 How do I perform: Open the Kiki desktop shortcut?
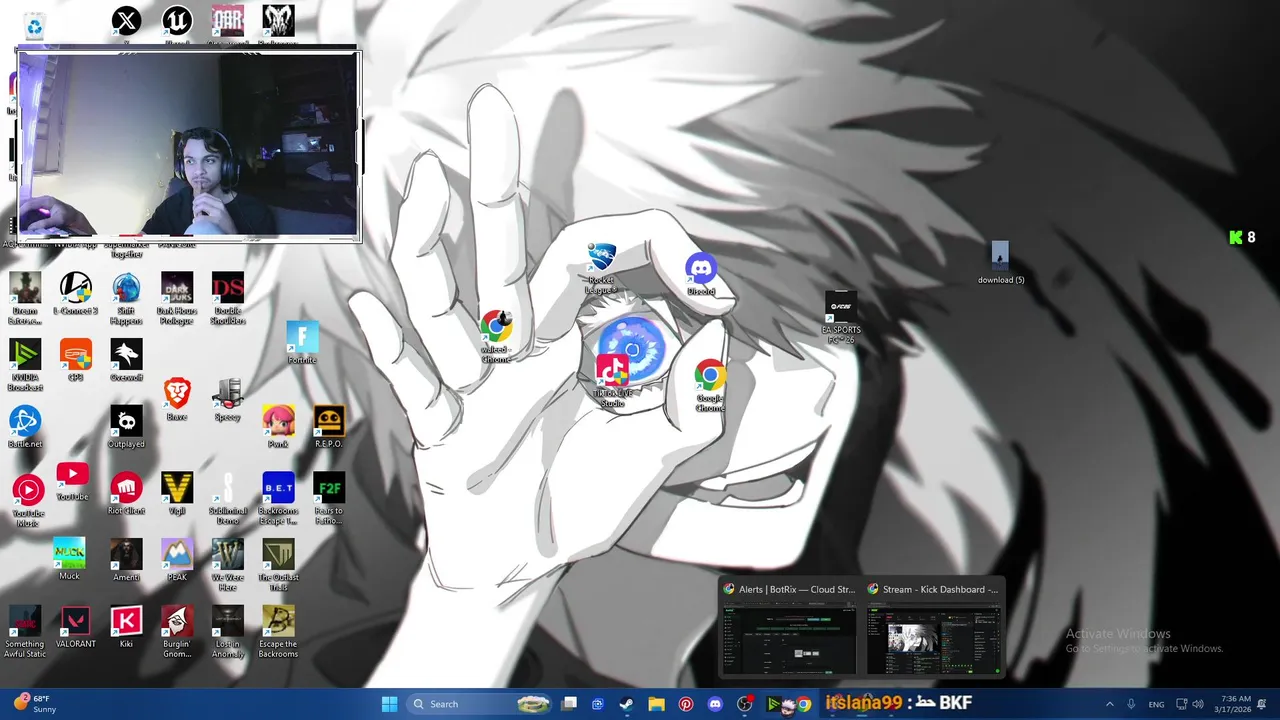coord(126,627)
